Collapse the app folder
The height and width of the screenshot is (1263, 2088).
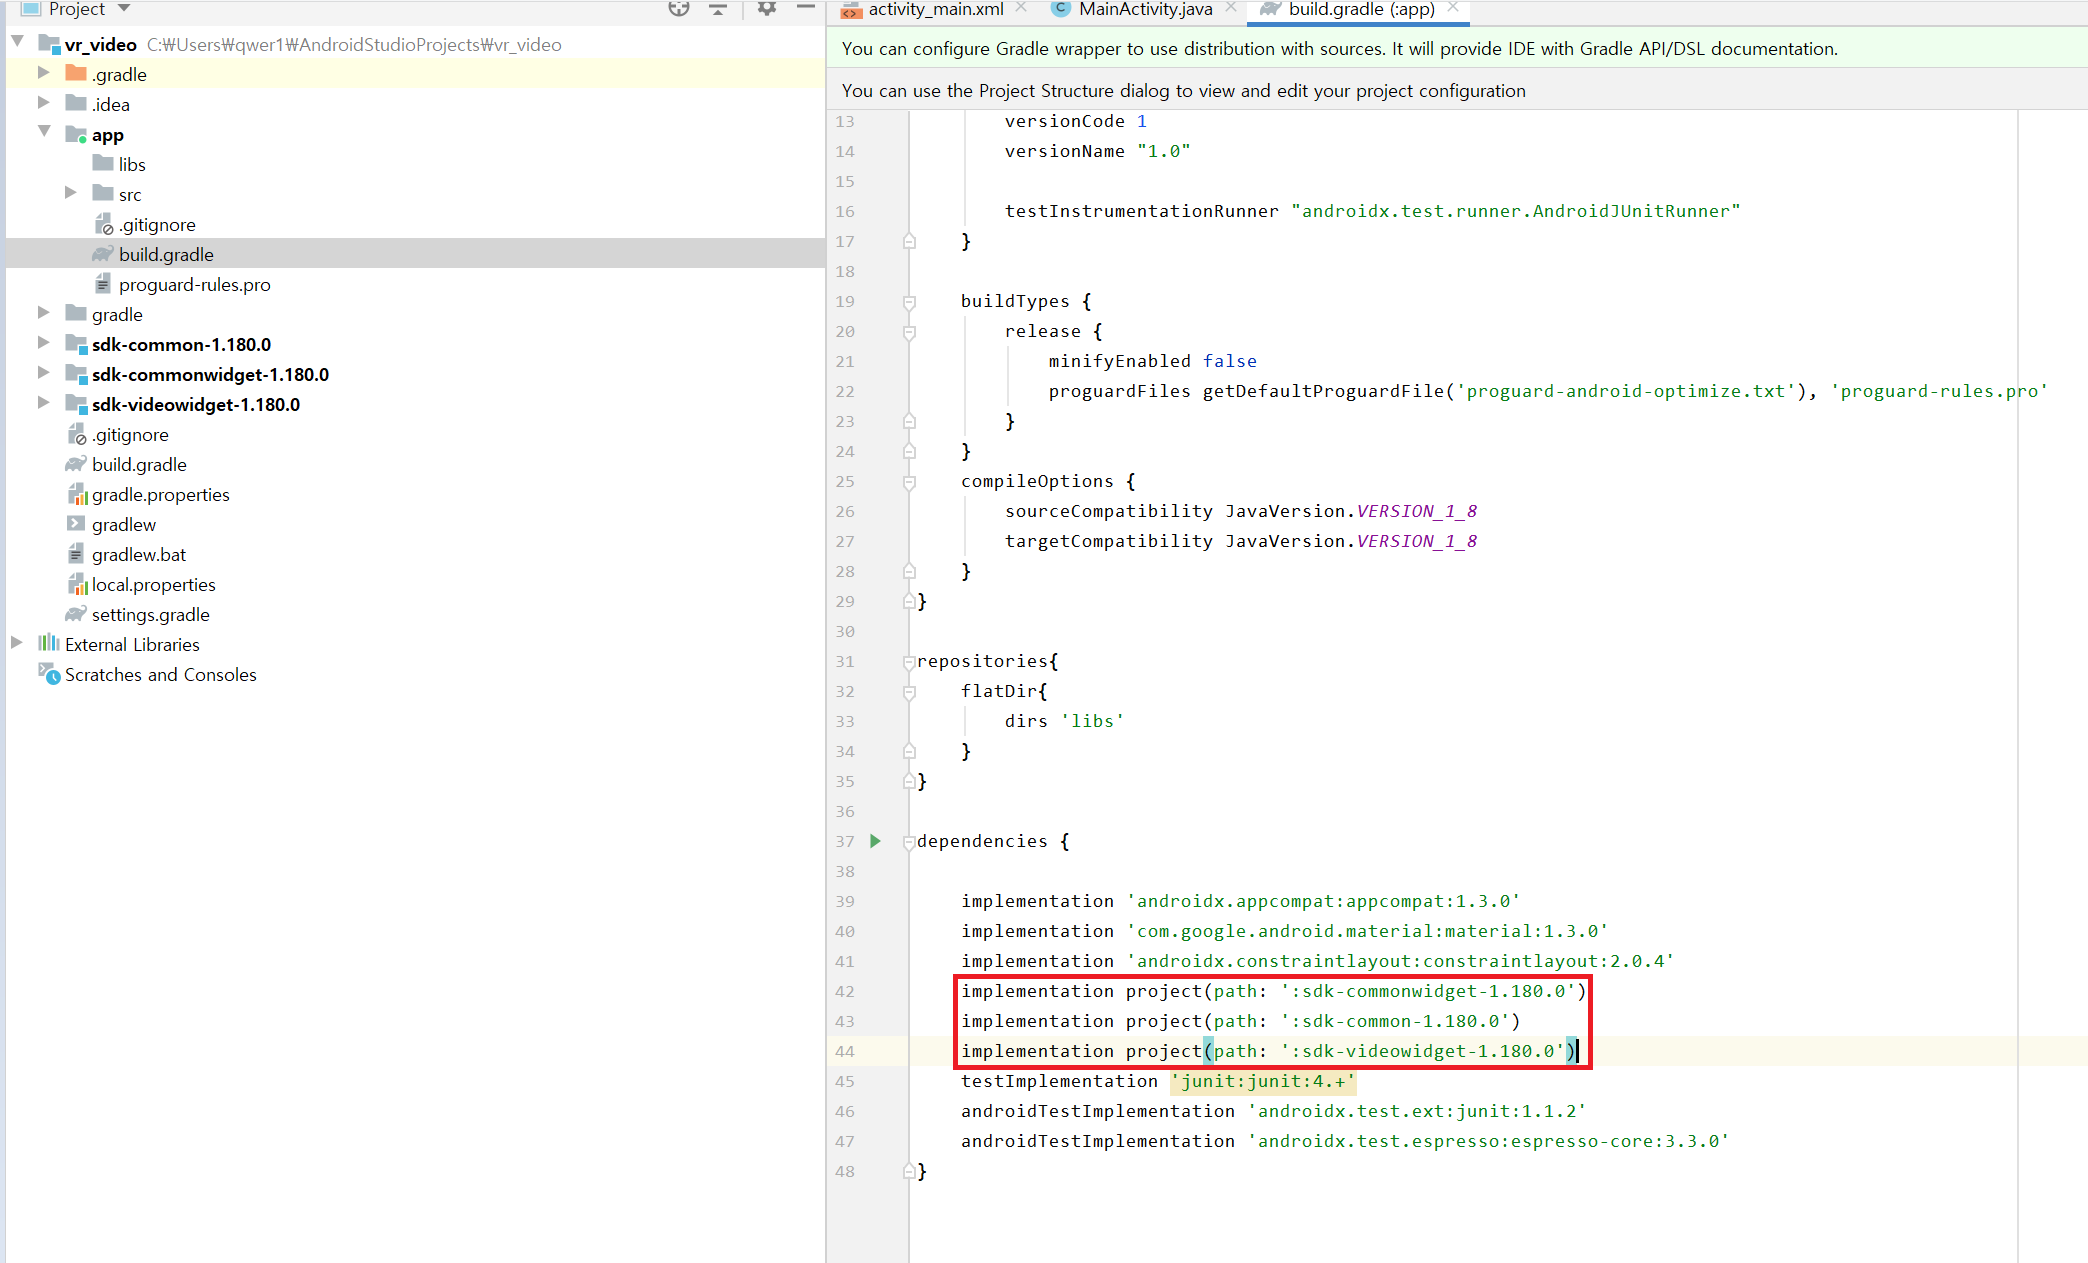(x=44, y=131)
